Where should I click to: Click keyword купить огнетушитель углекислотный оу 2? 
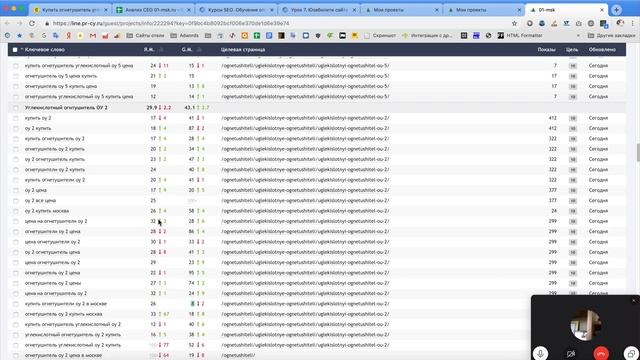coord(72,324)
